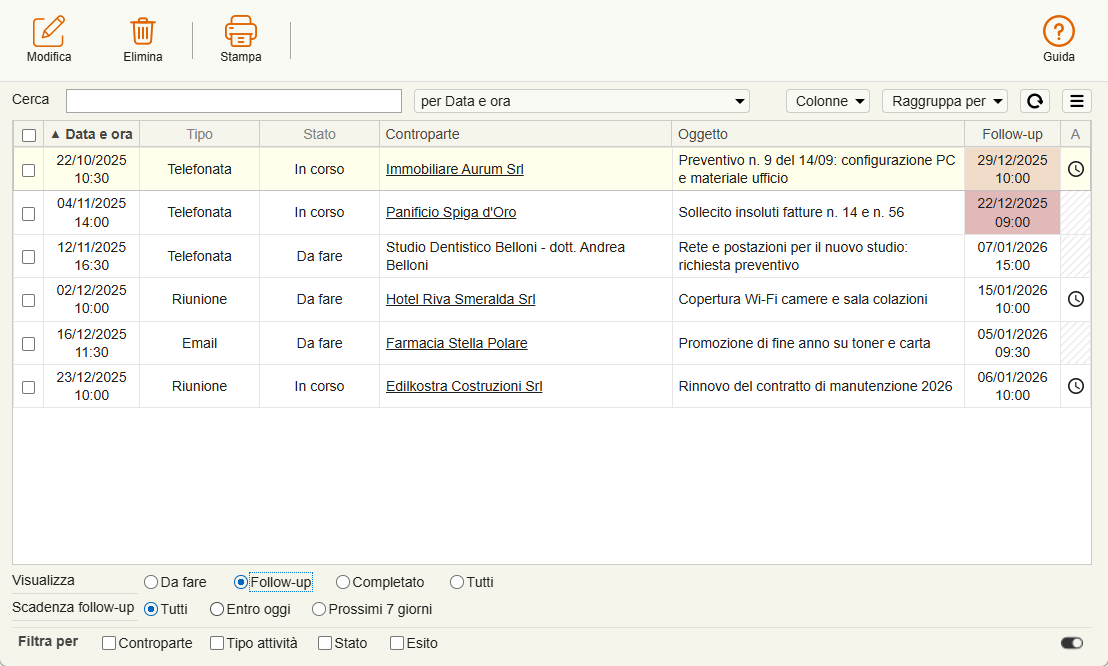The height and width of the screenshot is (666, 1108).
Task: Open the Edilkostra Costruzioni Srl link
Action: point(464,386)
